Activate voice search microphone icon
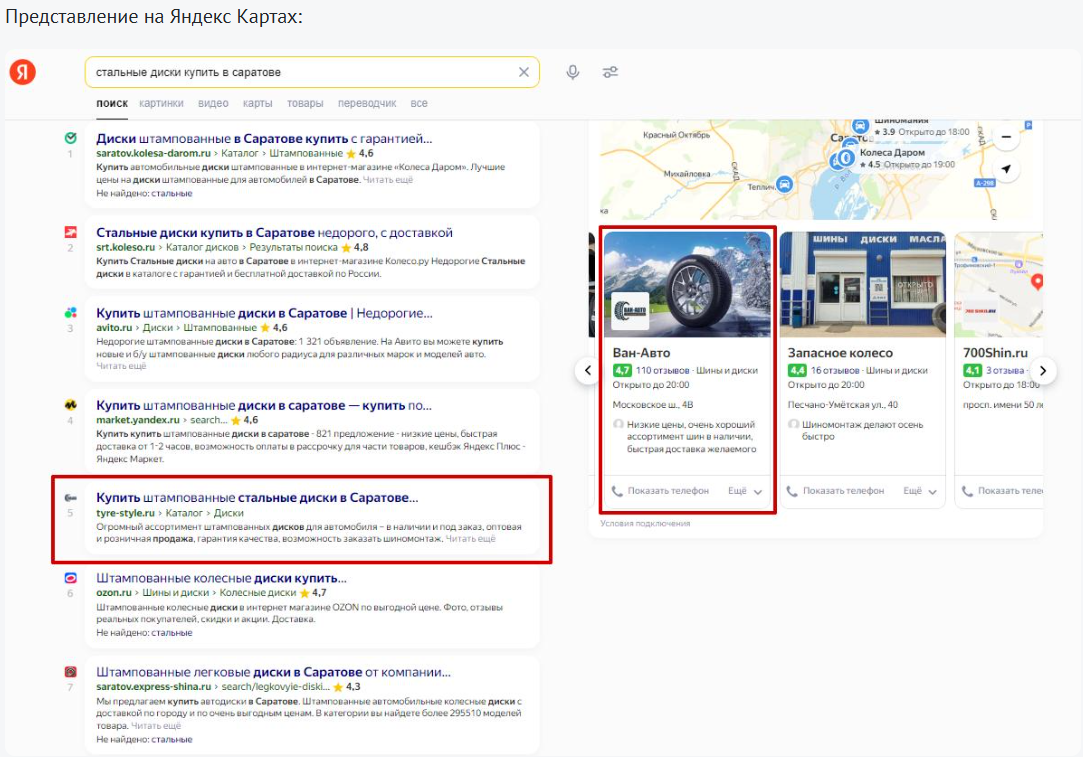The image size is (1083, 757). (x=573, y=72)
